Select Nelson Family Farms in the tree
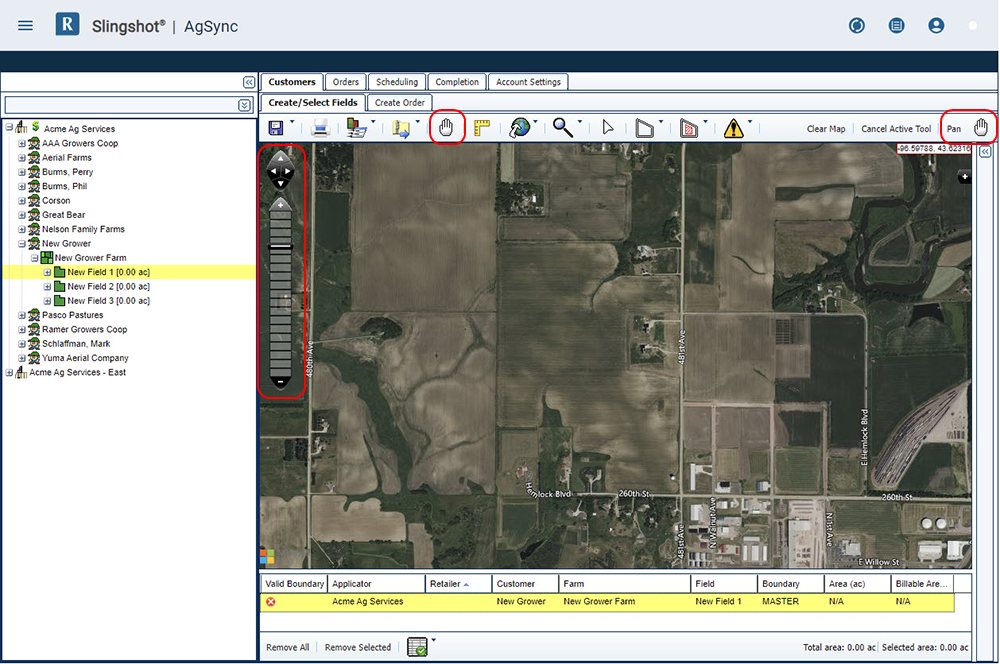The height and width of the screenshot is (664, 1000). tap(84, 229)
